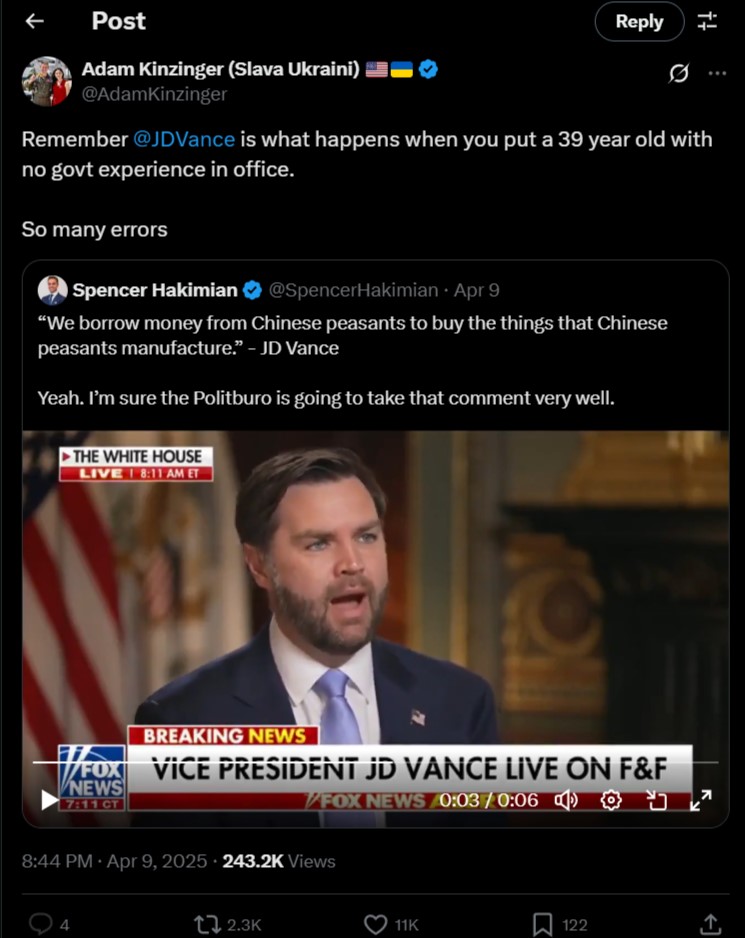Click the reply comment icon
Screen dimensions: 745x938
[x=41, y=924]
